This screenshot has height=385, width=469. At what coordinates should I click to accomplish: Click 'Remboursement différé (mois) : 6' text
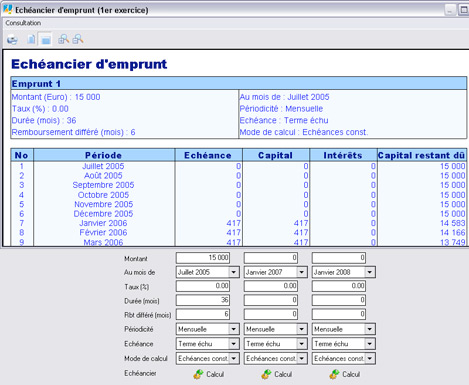click(x=73, y=132)
